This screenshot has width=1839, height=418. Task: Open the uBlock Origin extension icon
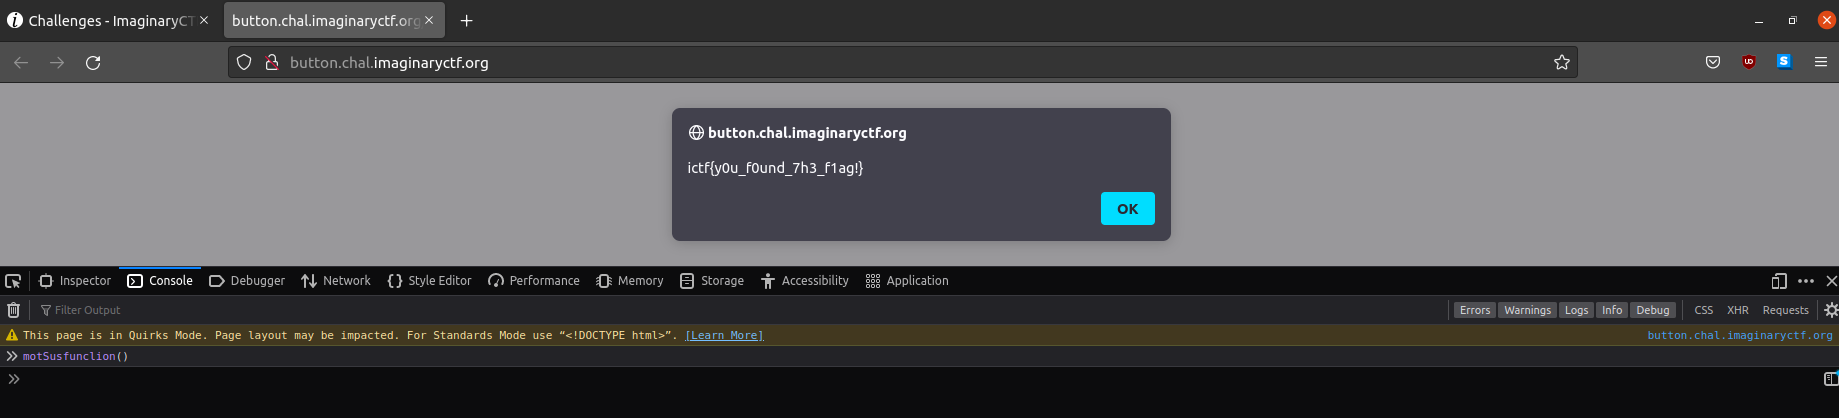click(x=1748, y=62)
